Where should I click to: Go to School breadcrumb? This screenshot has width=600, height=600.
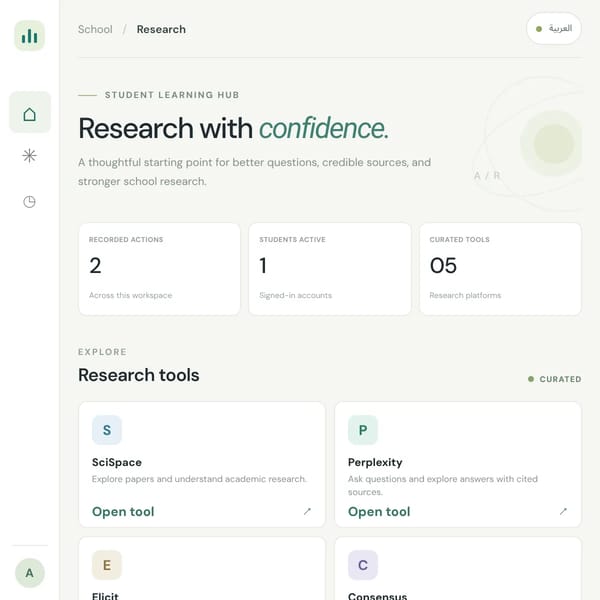95,29
